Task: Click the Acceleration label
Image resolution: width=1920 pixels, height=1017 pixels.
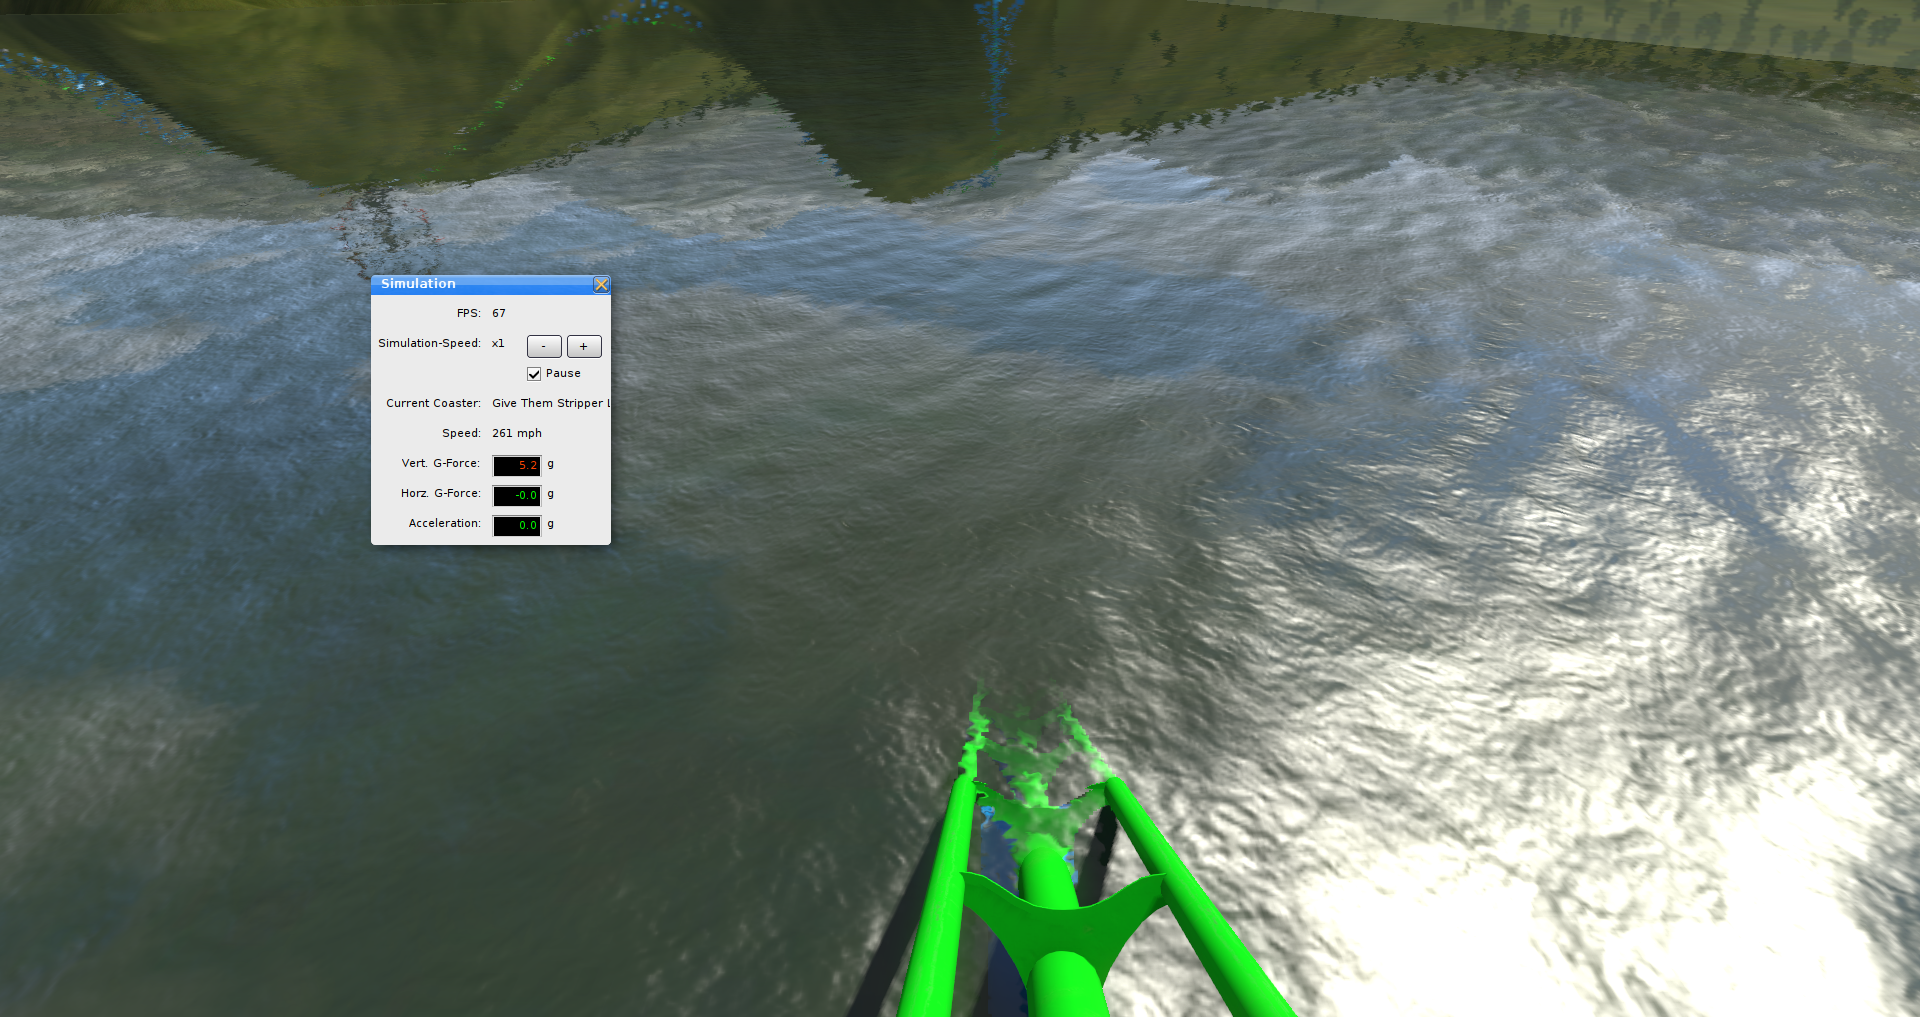Action: pos(444,524)
